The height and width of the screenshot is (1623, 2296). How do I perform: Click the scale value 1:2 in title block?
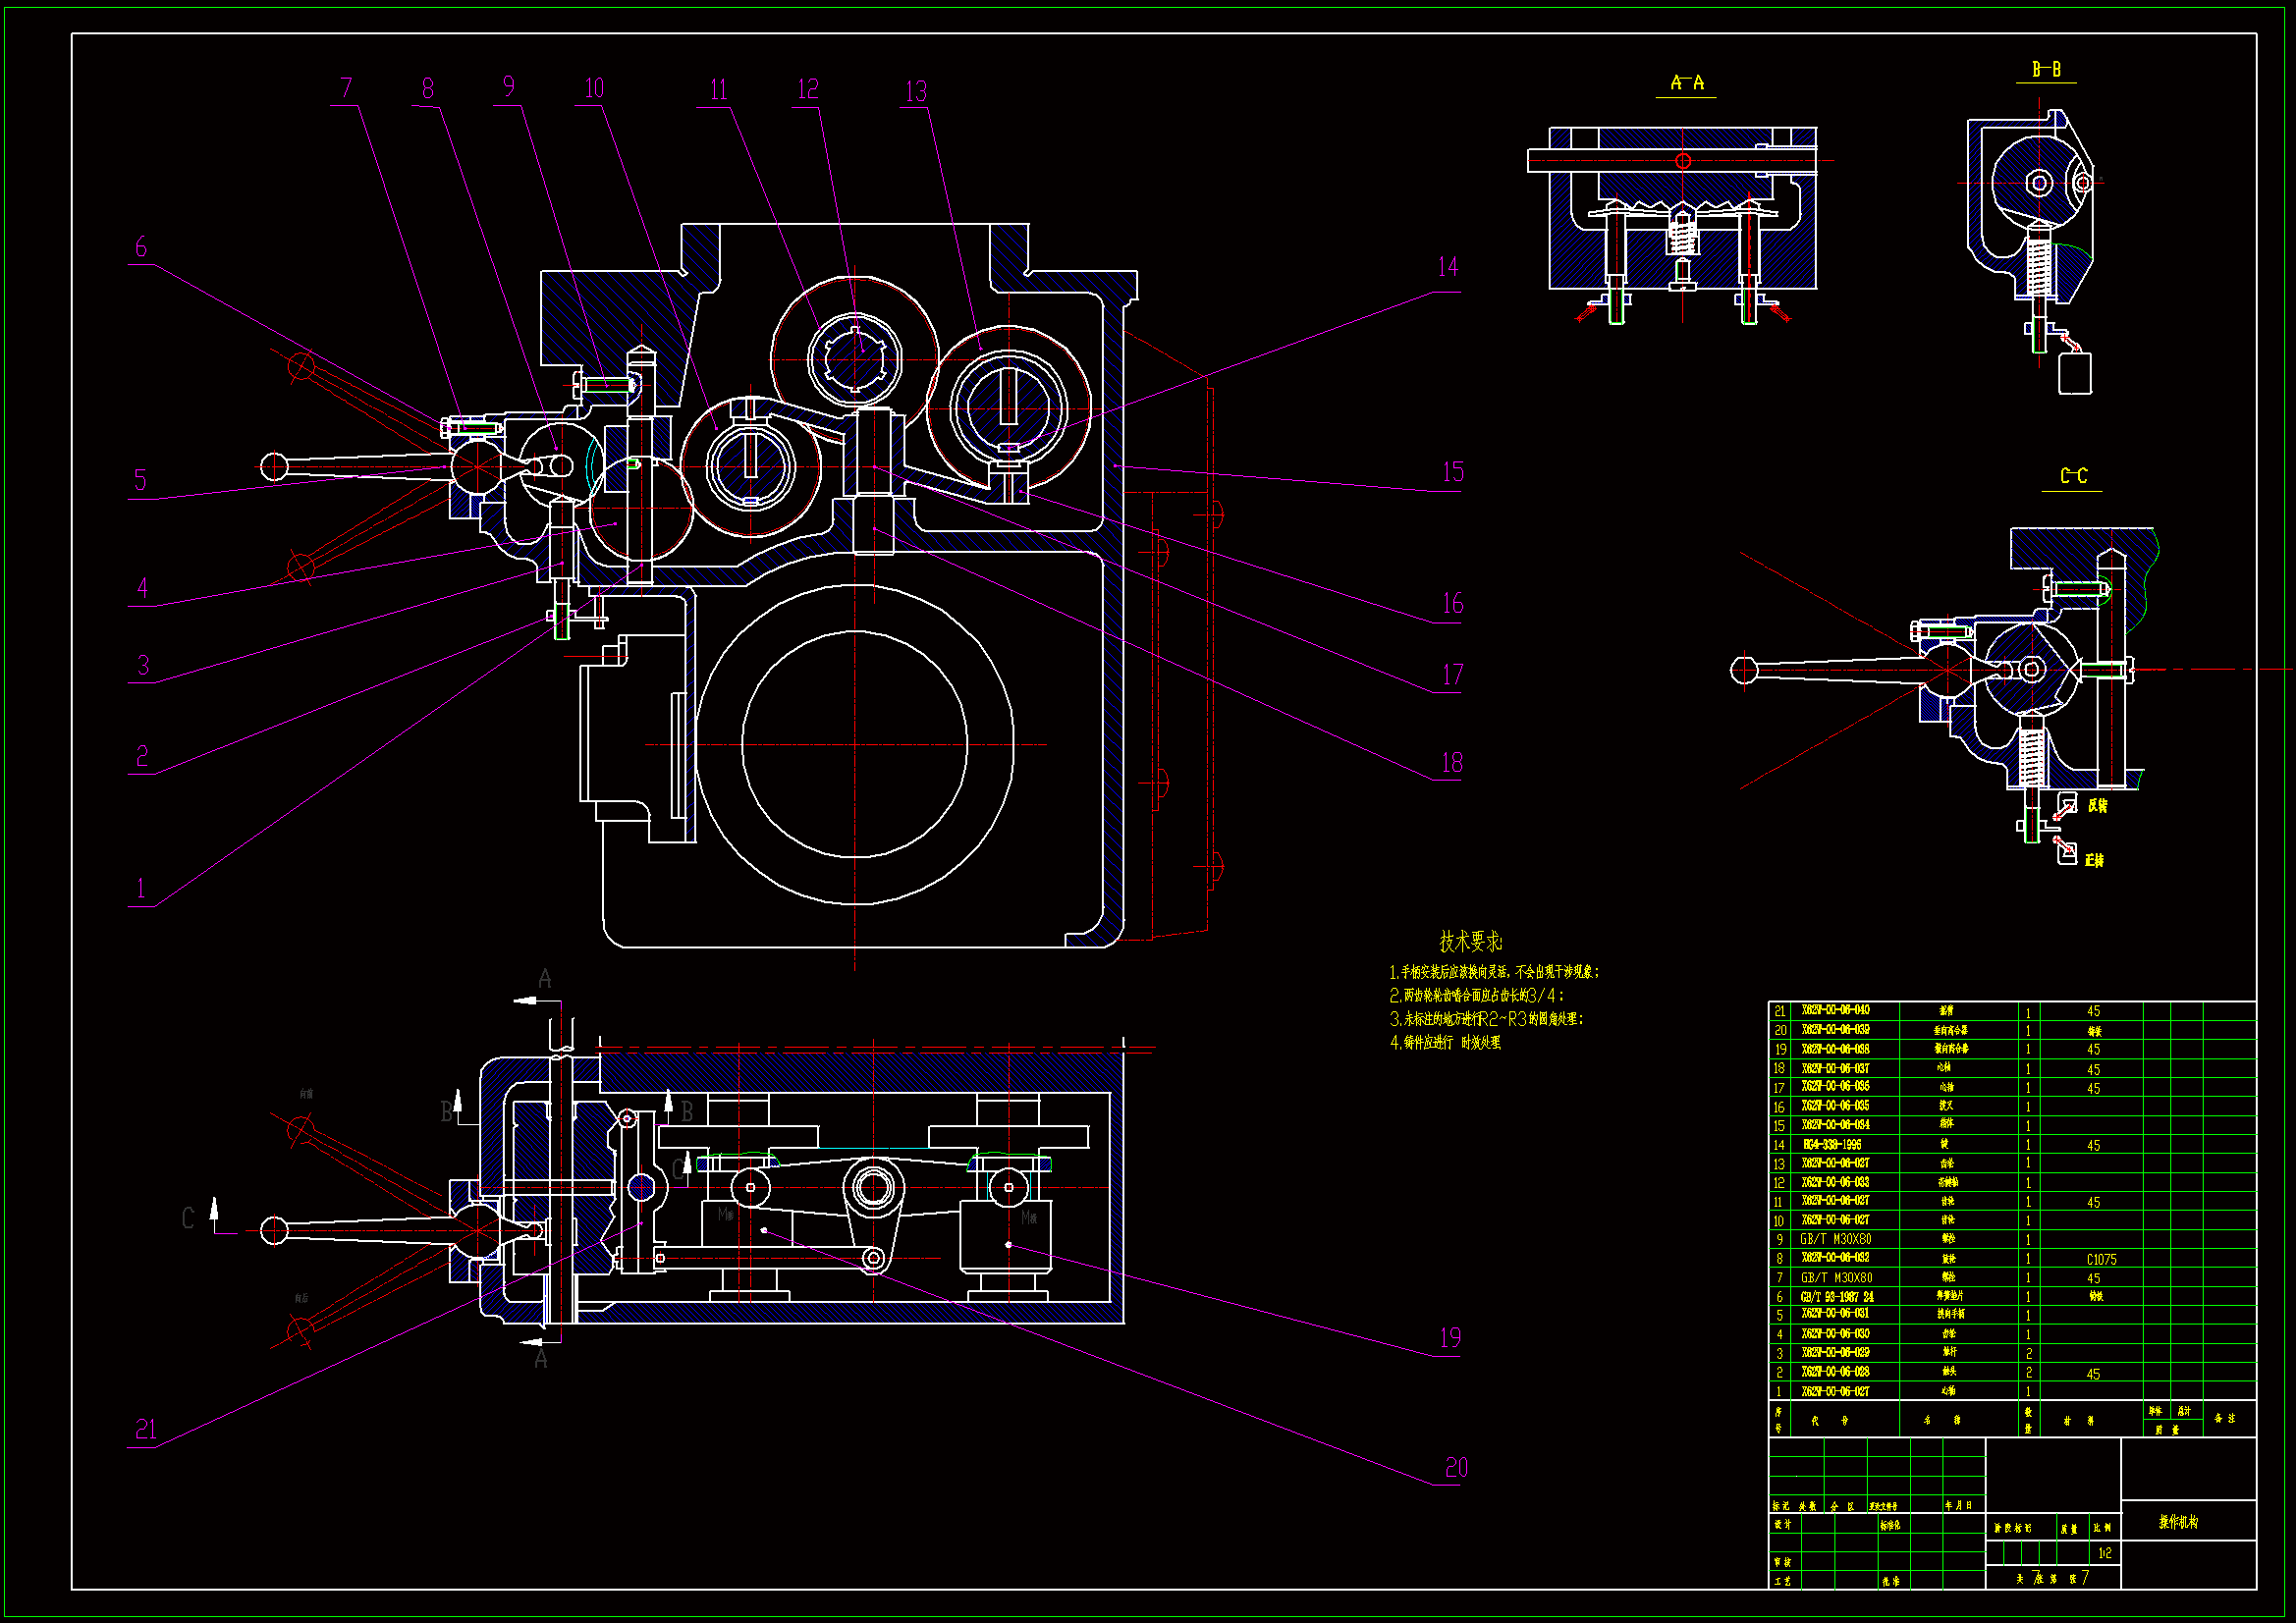click(x=2104, y=1553)
